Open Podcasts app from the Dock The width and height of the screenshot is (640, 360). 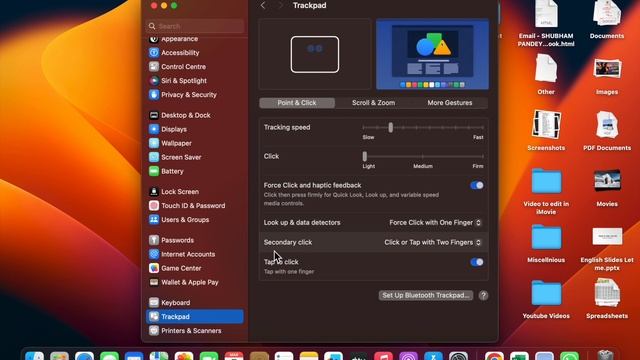[x=409, y=356]
